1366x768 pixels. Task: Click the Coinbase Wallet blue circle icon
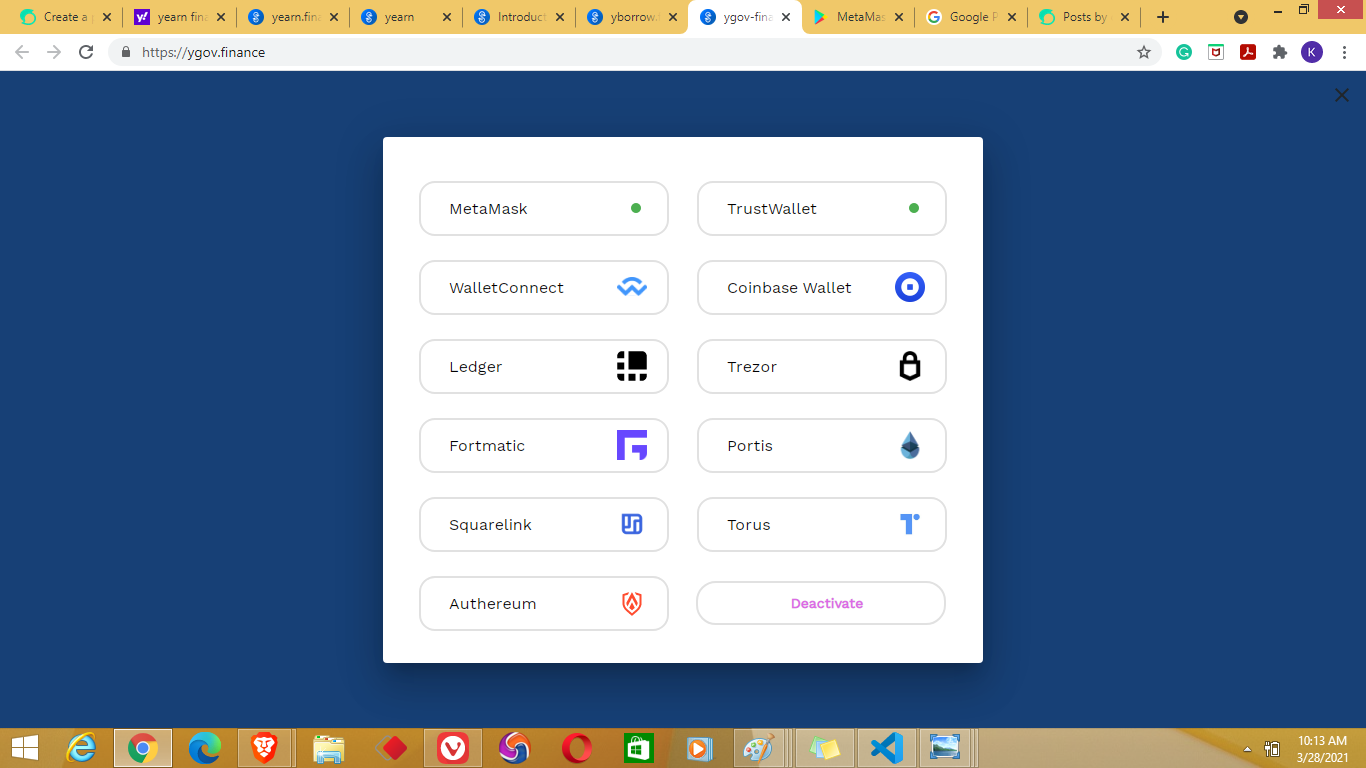910,288
